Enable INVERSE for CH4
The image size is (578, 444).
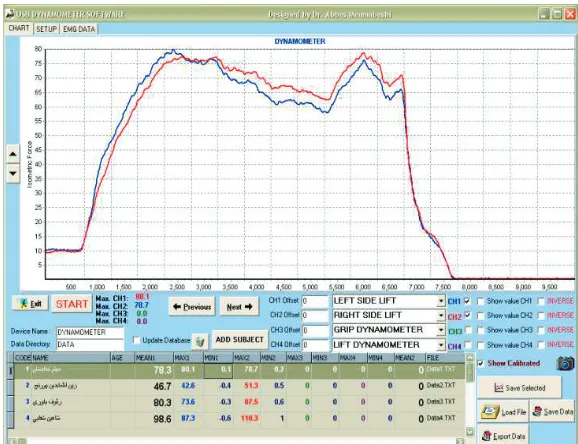[x=541, y=345]
